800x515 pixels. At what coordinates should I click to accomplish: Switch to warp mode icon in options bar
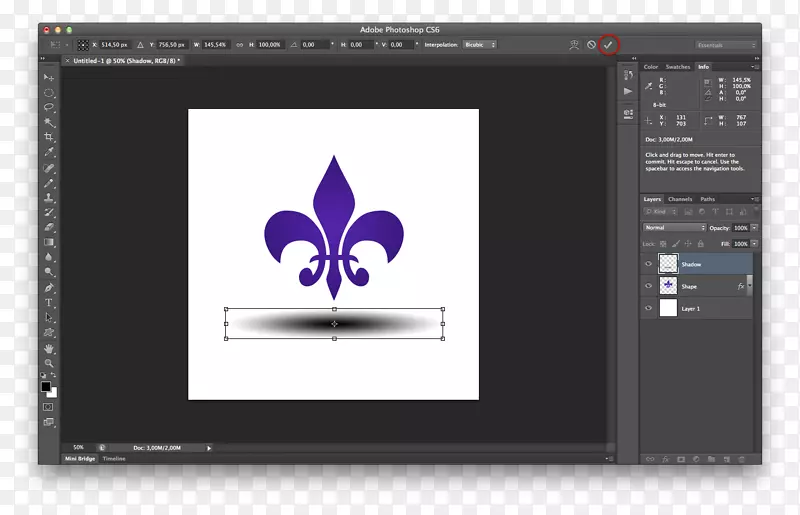pyautogui.click(x=573, y=45)
